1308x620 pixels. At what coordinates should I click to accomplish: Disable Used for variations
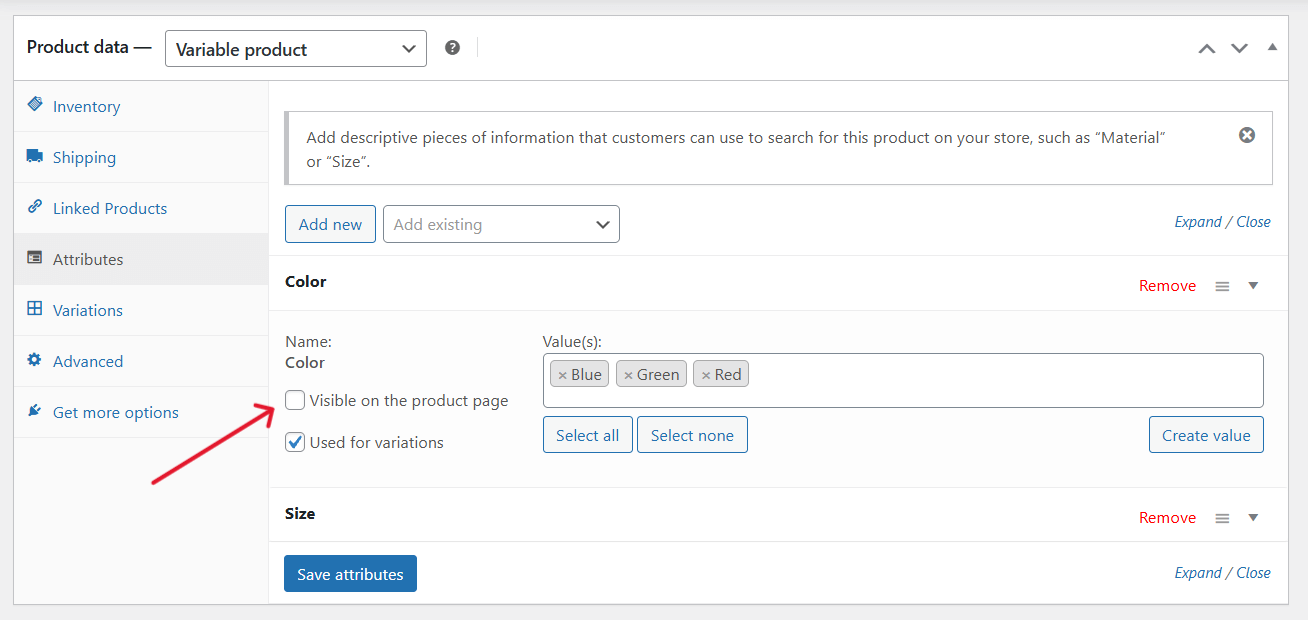coord(295,441)
